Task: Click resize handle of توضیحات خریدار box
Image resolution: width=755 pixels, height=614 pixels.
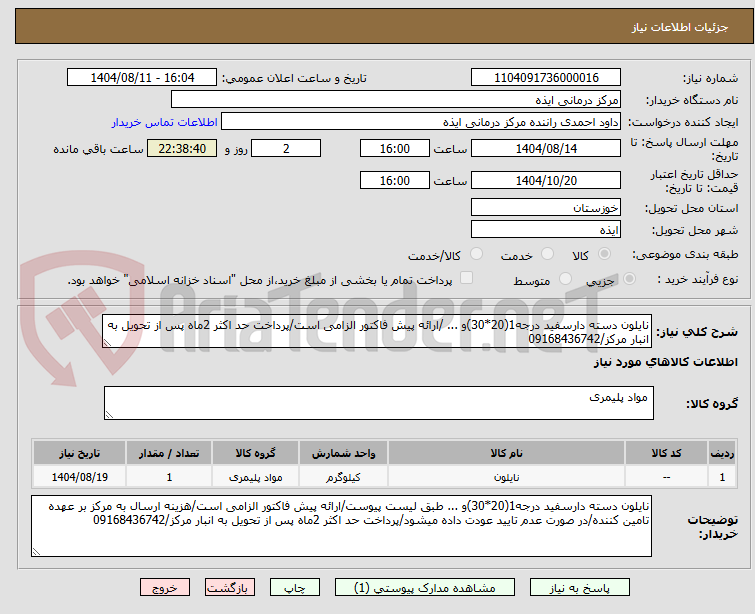Action: click(36, 552)
